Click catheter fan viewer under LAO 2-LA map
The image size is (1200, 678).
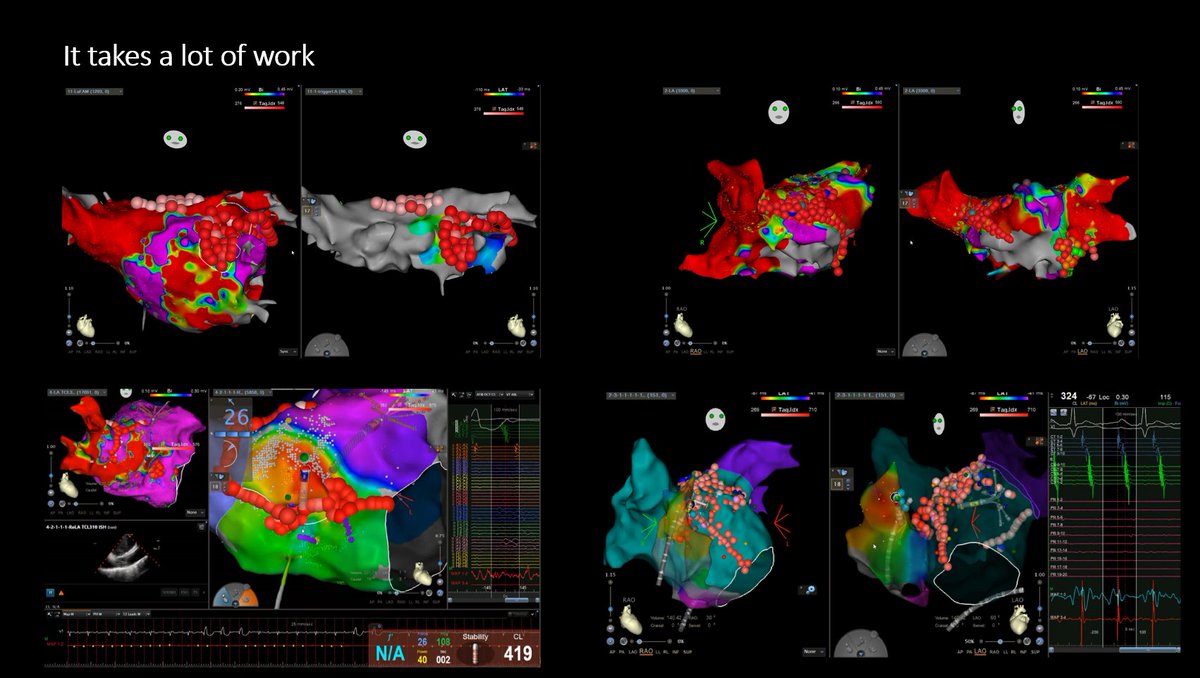[x=926, y=346]
